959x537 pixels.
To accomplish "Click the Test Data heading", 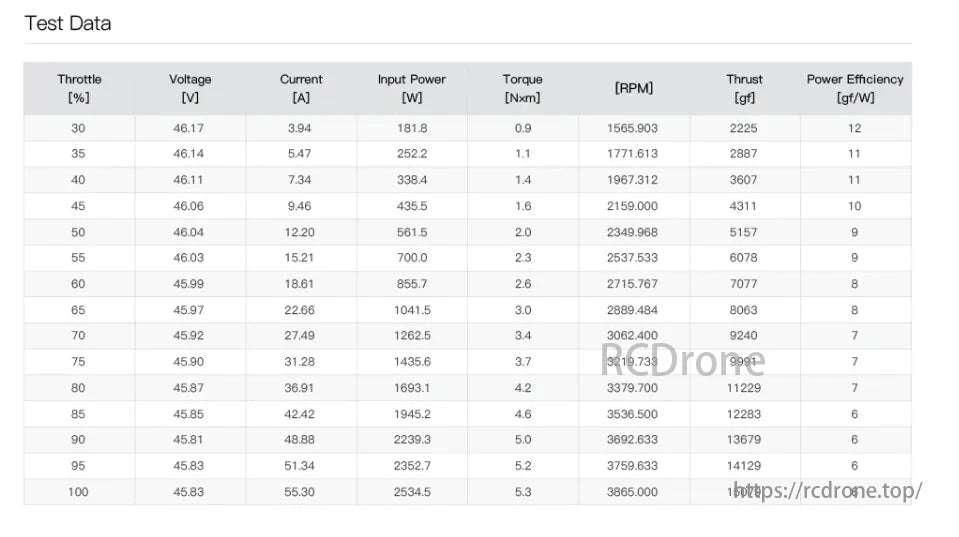I will pyautogui.click(x=68, y=23).
